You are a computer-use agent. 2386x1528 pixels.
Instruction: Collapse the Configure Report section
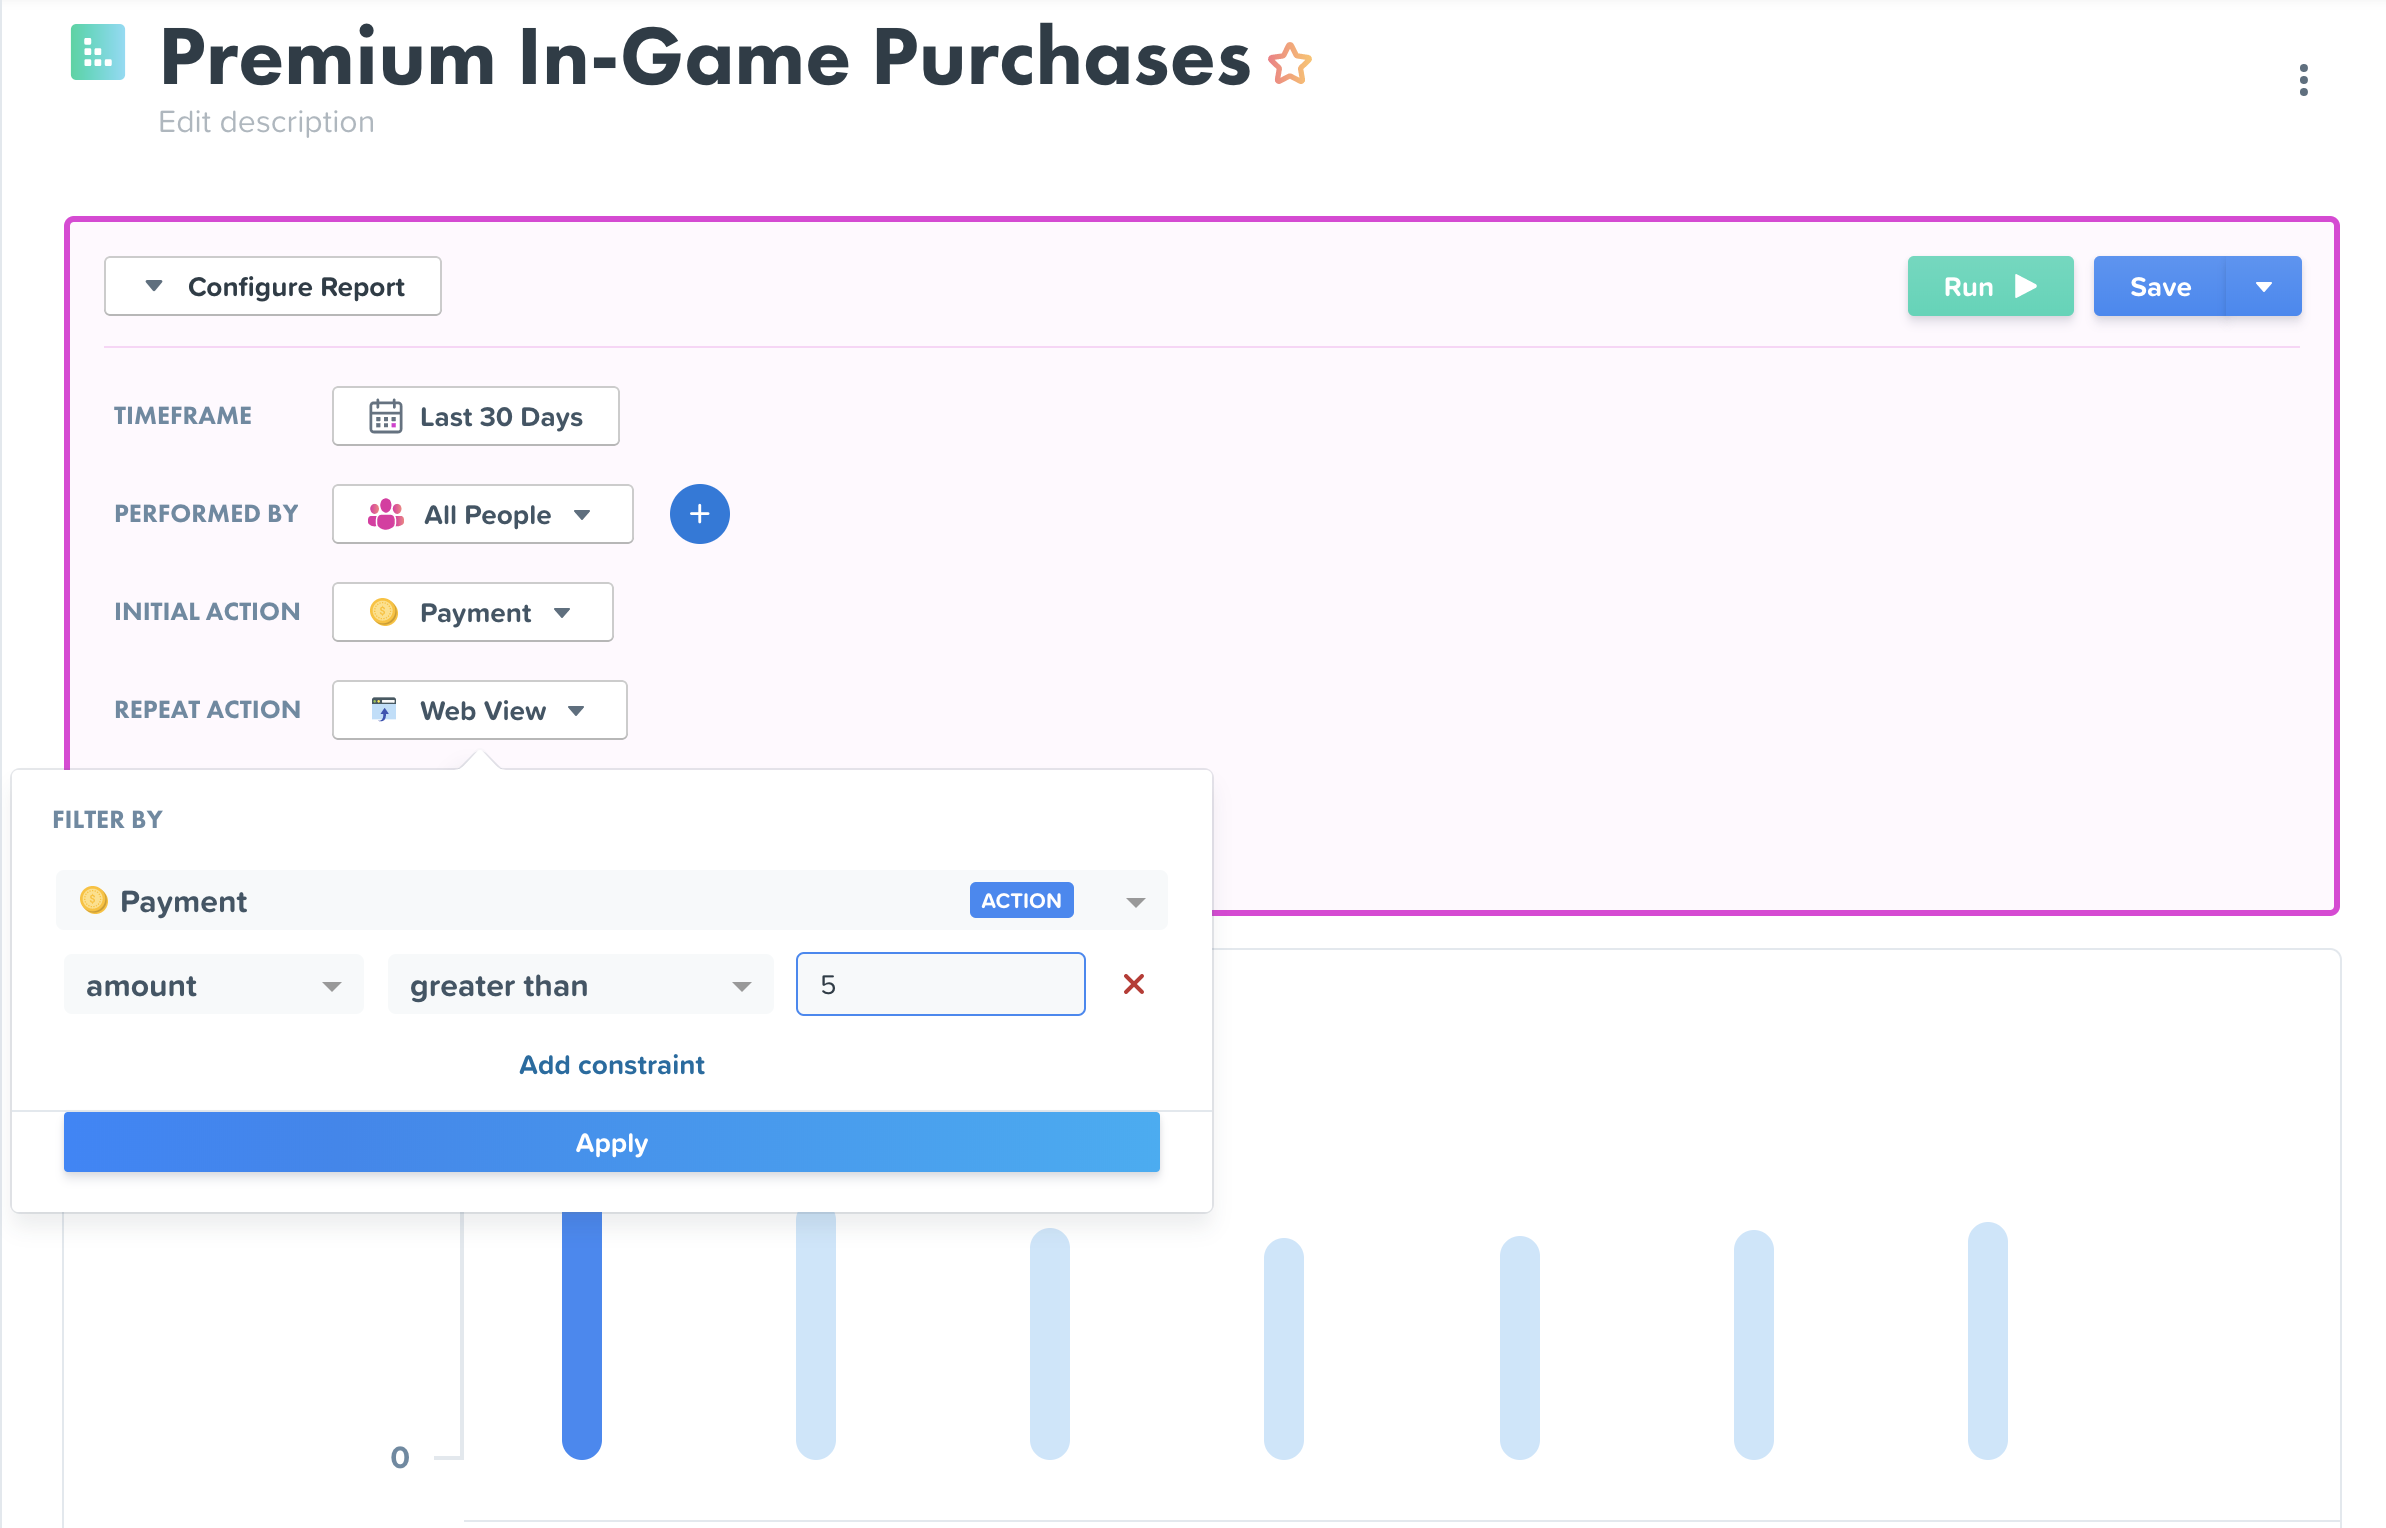[x=273, y=286]
